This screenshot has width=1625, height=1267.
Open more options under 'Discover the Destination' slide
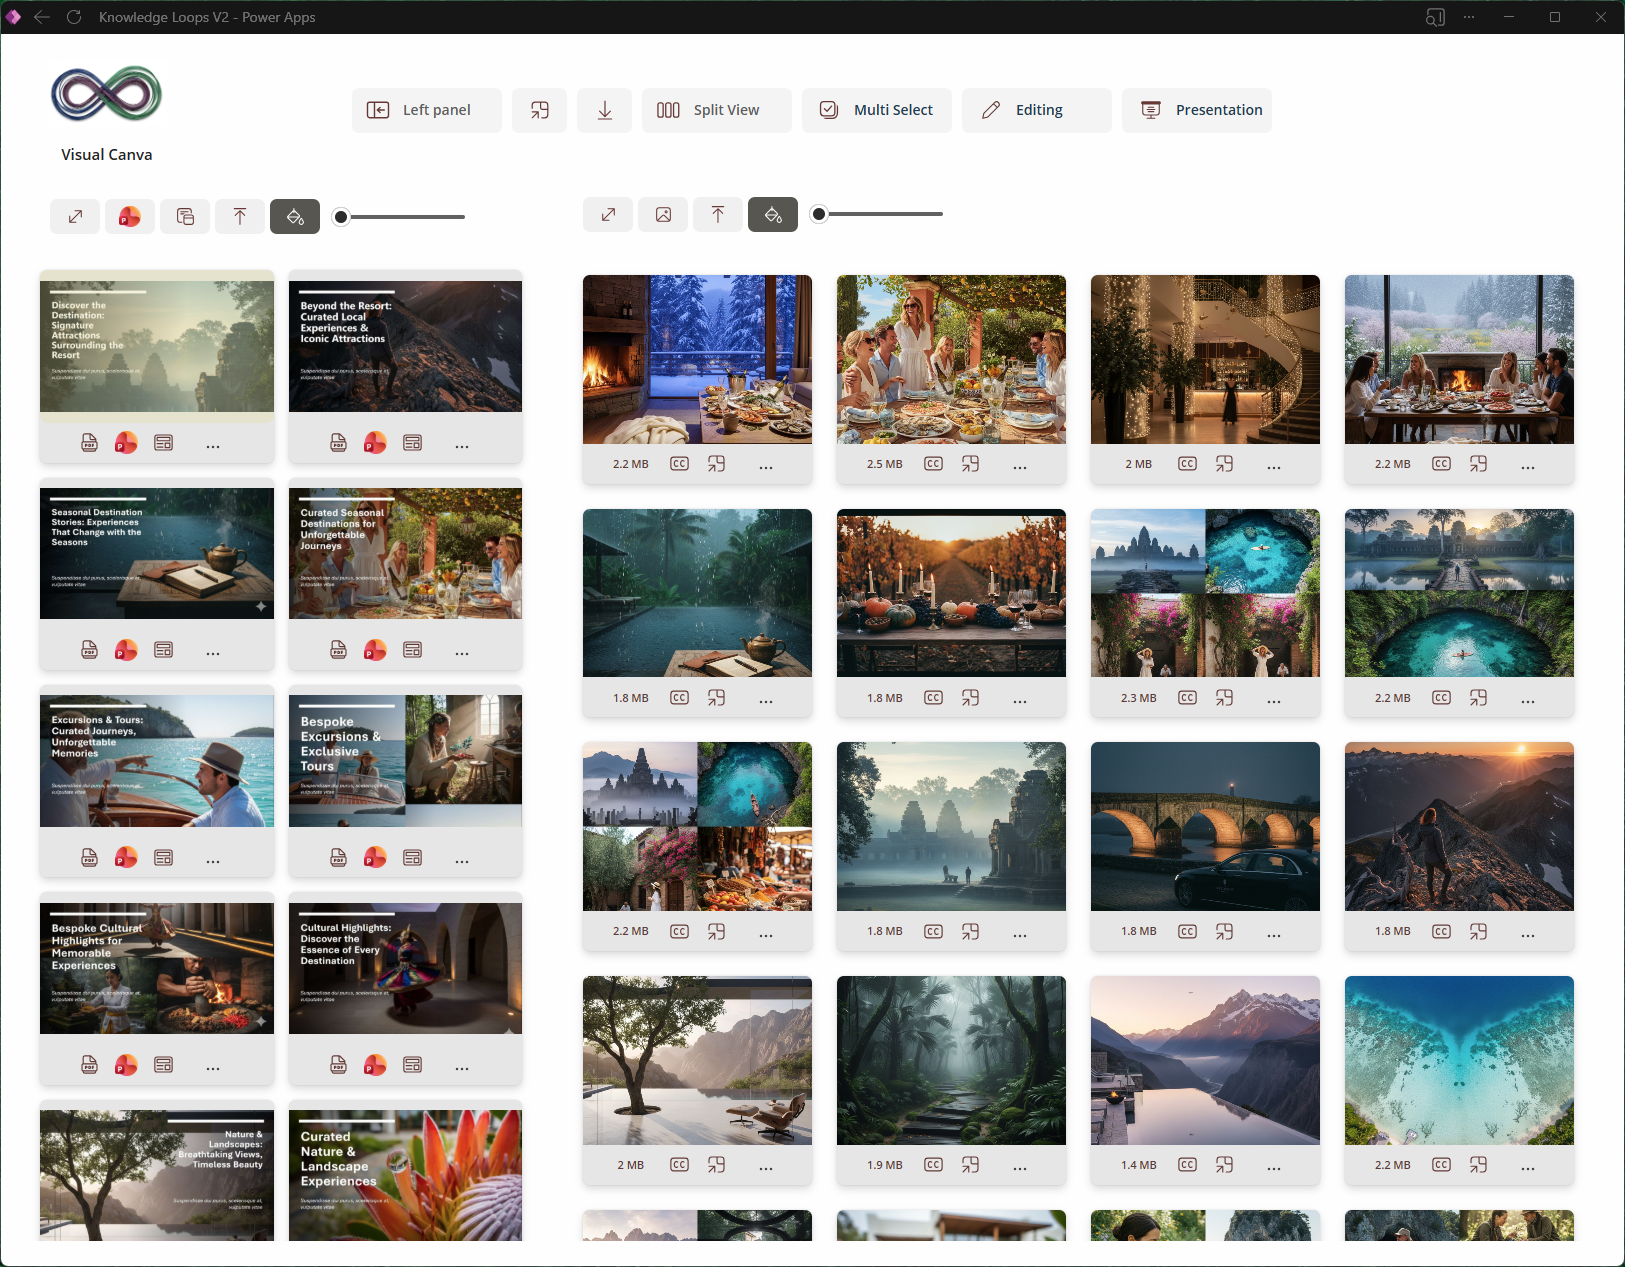213,446
